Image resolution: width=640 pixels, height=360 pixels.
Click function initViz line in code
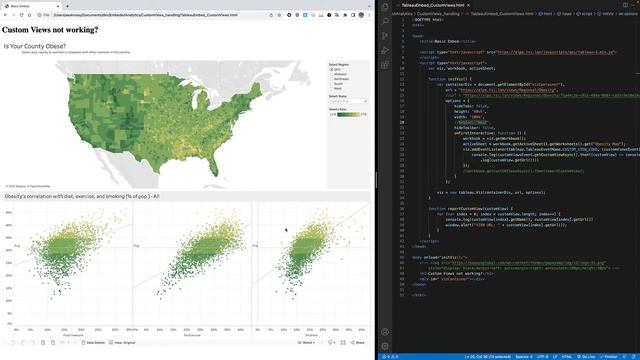450,79
